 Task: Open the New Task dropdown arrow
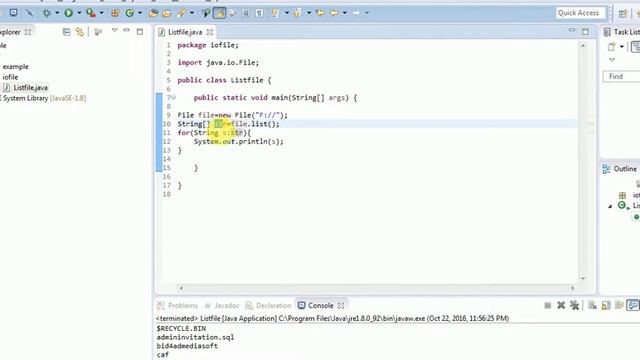point(622,47)
